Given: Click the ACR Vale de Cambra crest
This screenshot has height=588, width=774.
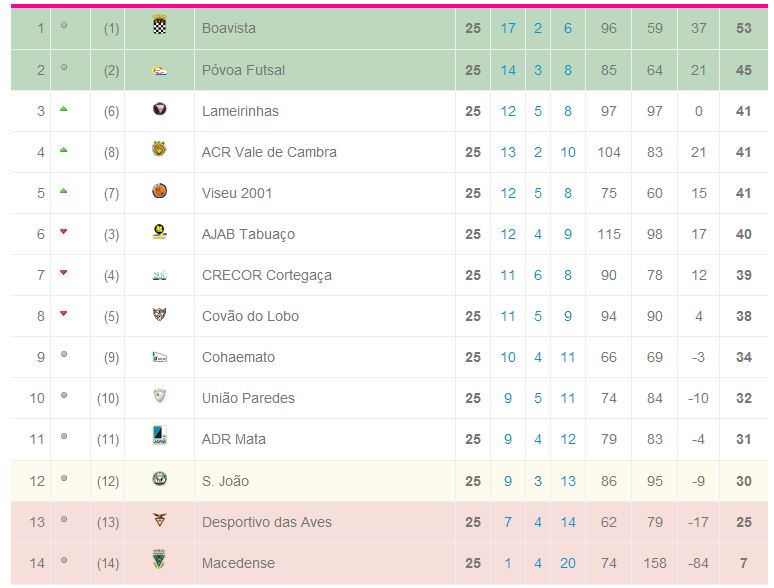Looking at the screenshot, I should point(160,151).
